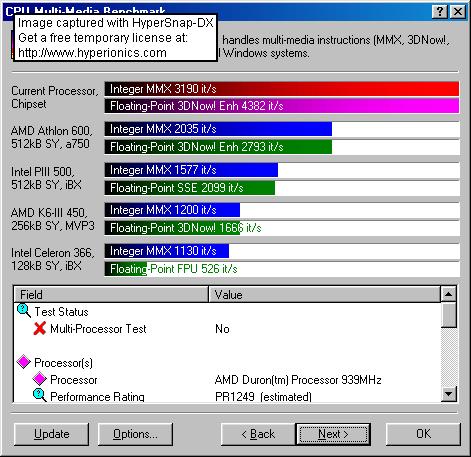This screenshot has width=471, height=457.
Task: Click 'Current Processor, Chipset' label
Action: tap(55, 97)
